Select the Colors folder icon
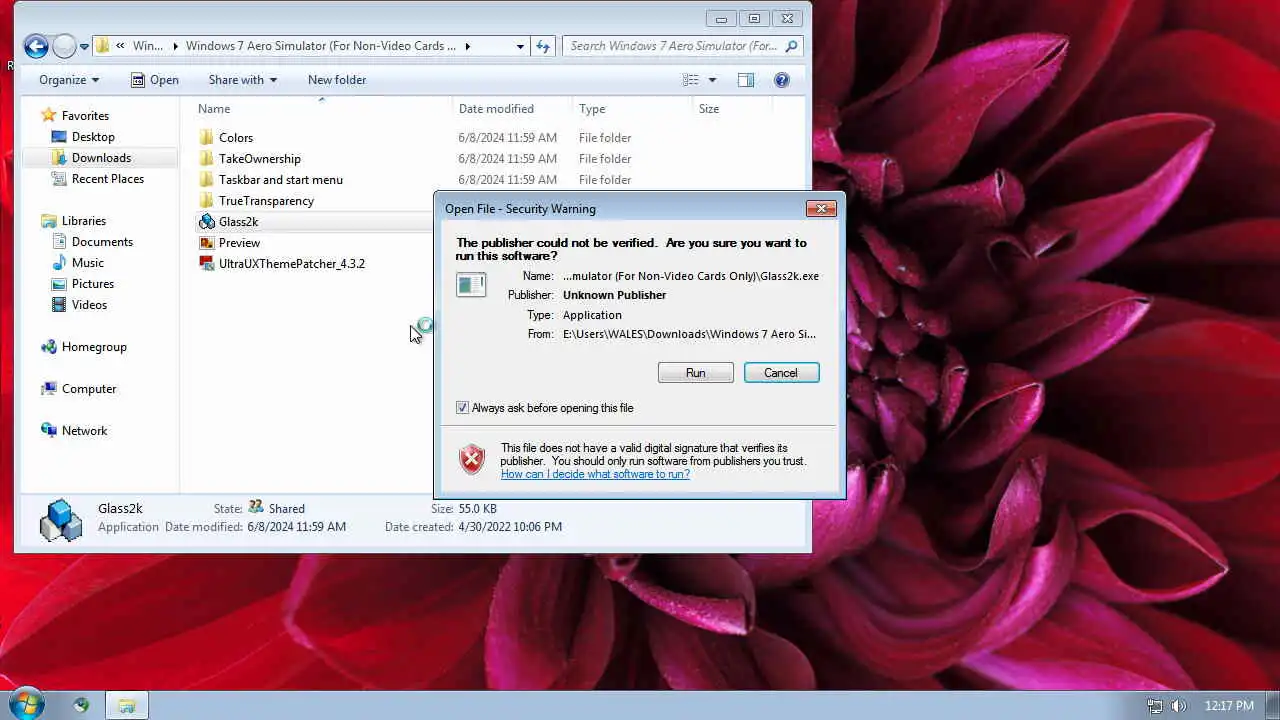 pyautogui.click(x=207, y=137)
